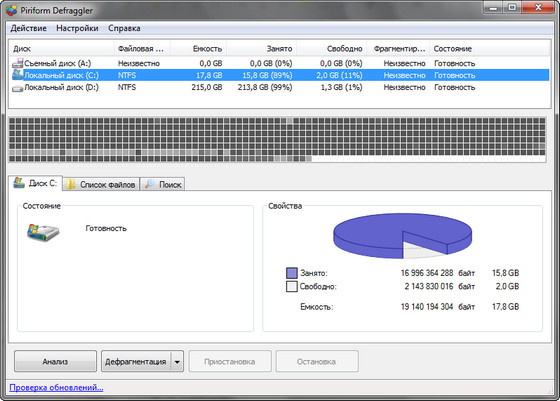The image size is (560, 401).
Task: Click the Диск C: tab icon
Action: pyautogui.click(x=19, y=183)
